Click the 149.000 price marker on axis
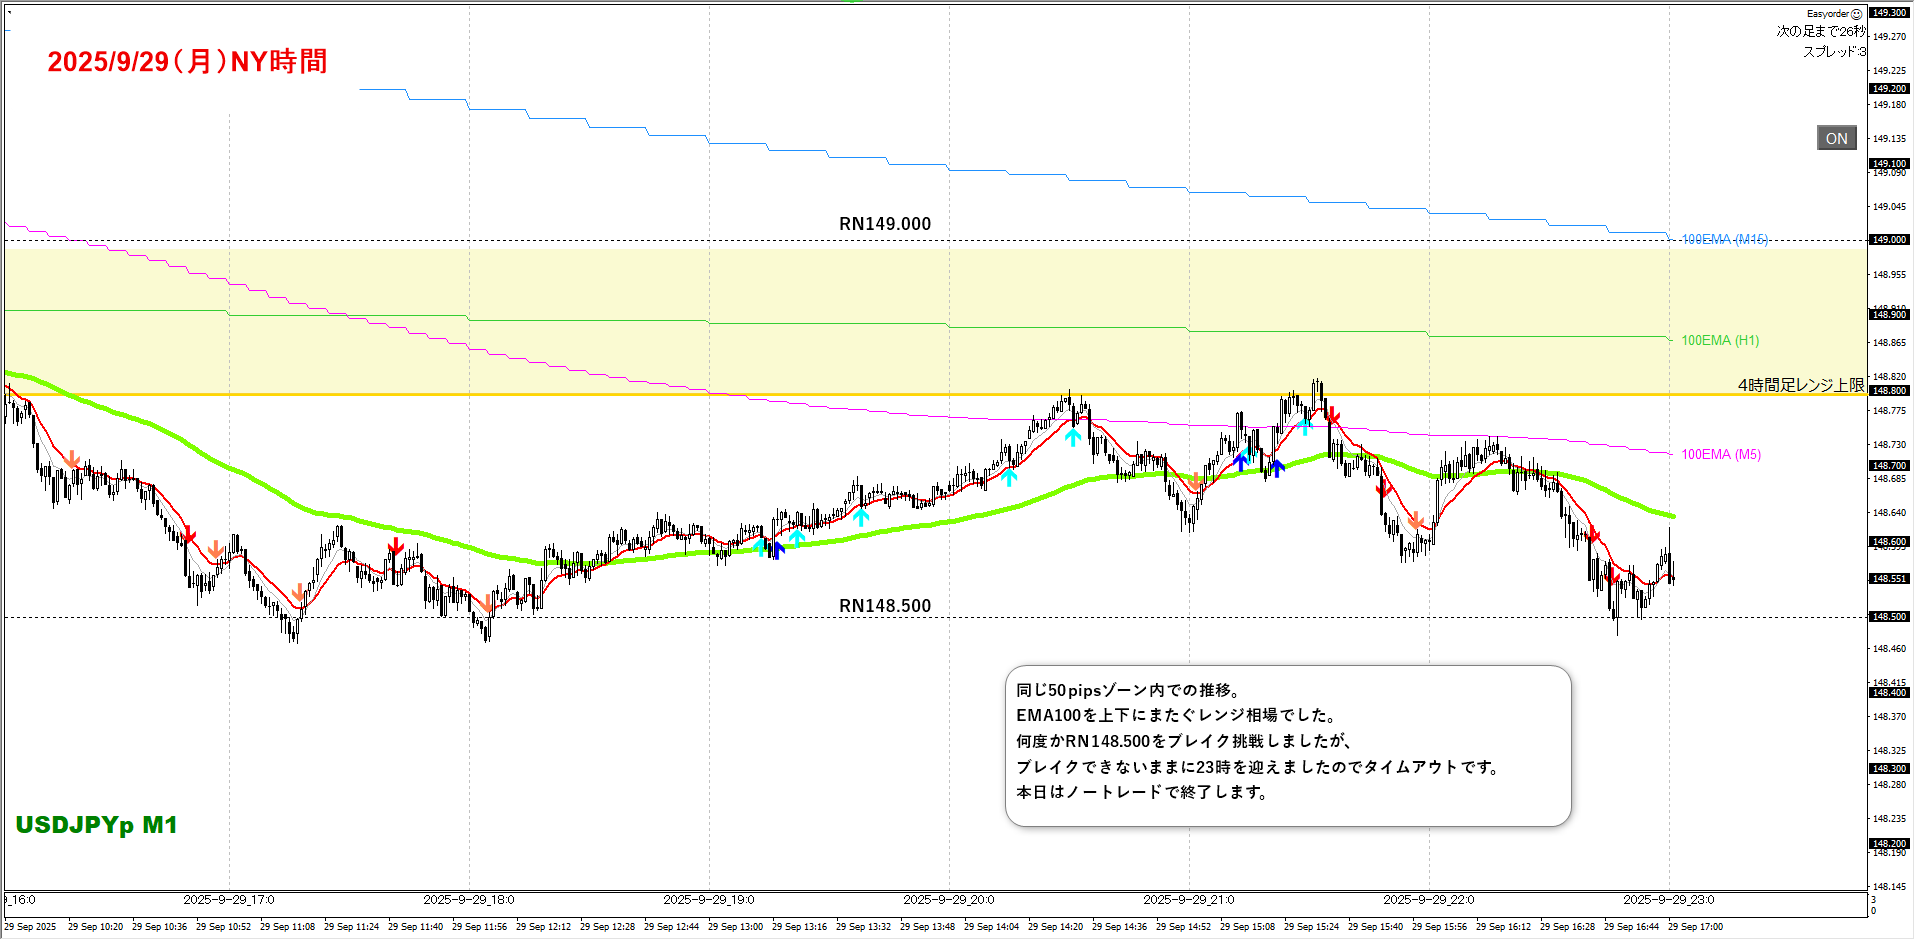 pos(1889,240)
